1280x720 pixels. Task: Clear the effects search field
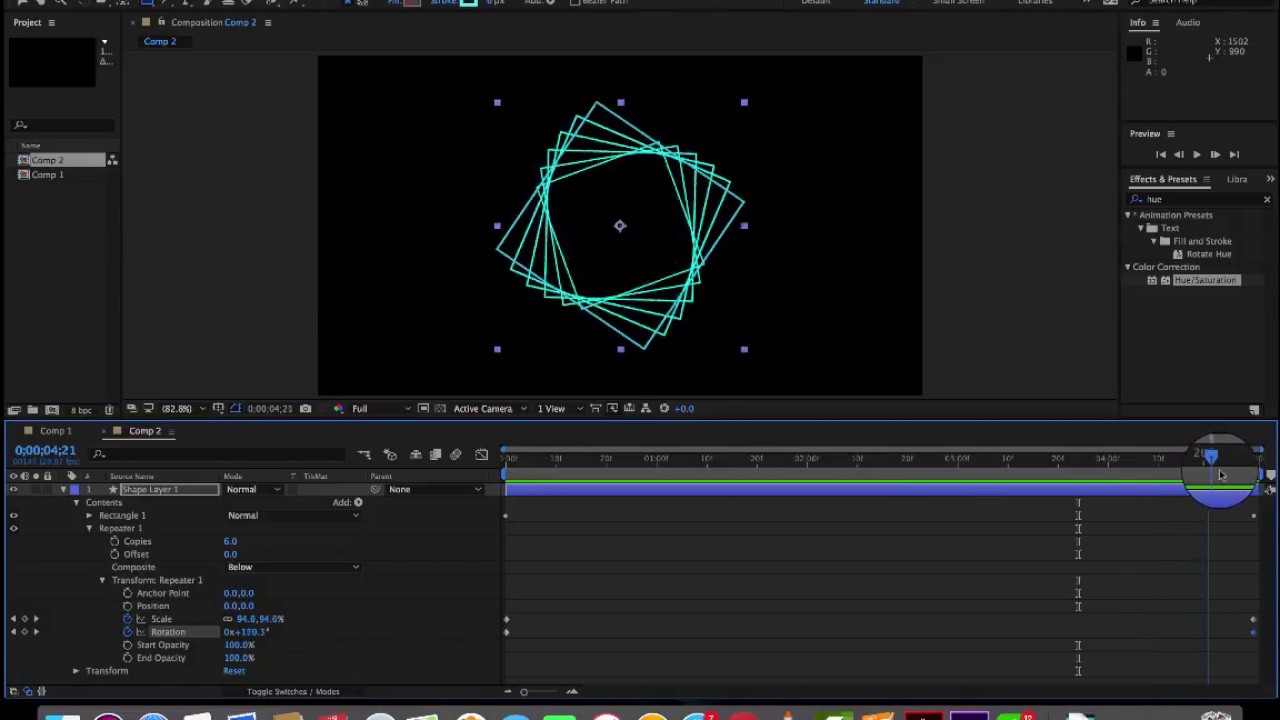[1267, 200]
